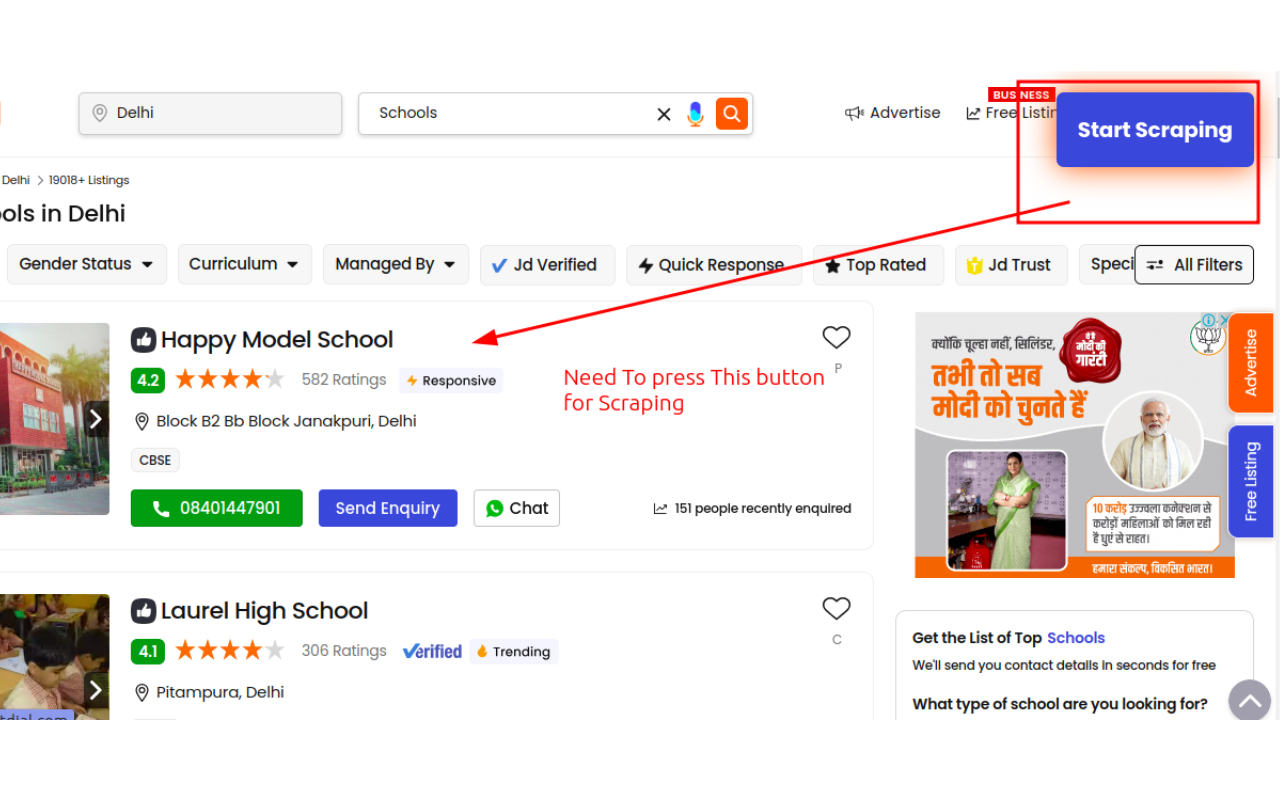Enable the Jd Trust filter
The image size is (1280, 800).
(1010, 265)
